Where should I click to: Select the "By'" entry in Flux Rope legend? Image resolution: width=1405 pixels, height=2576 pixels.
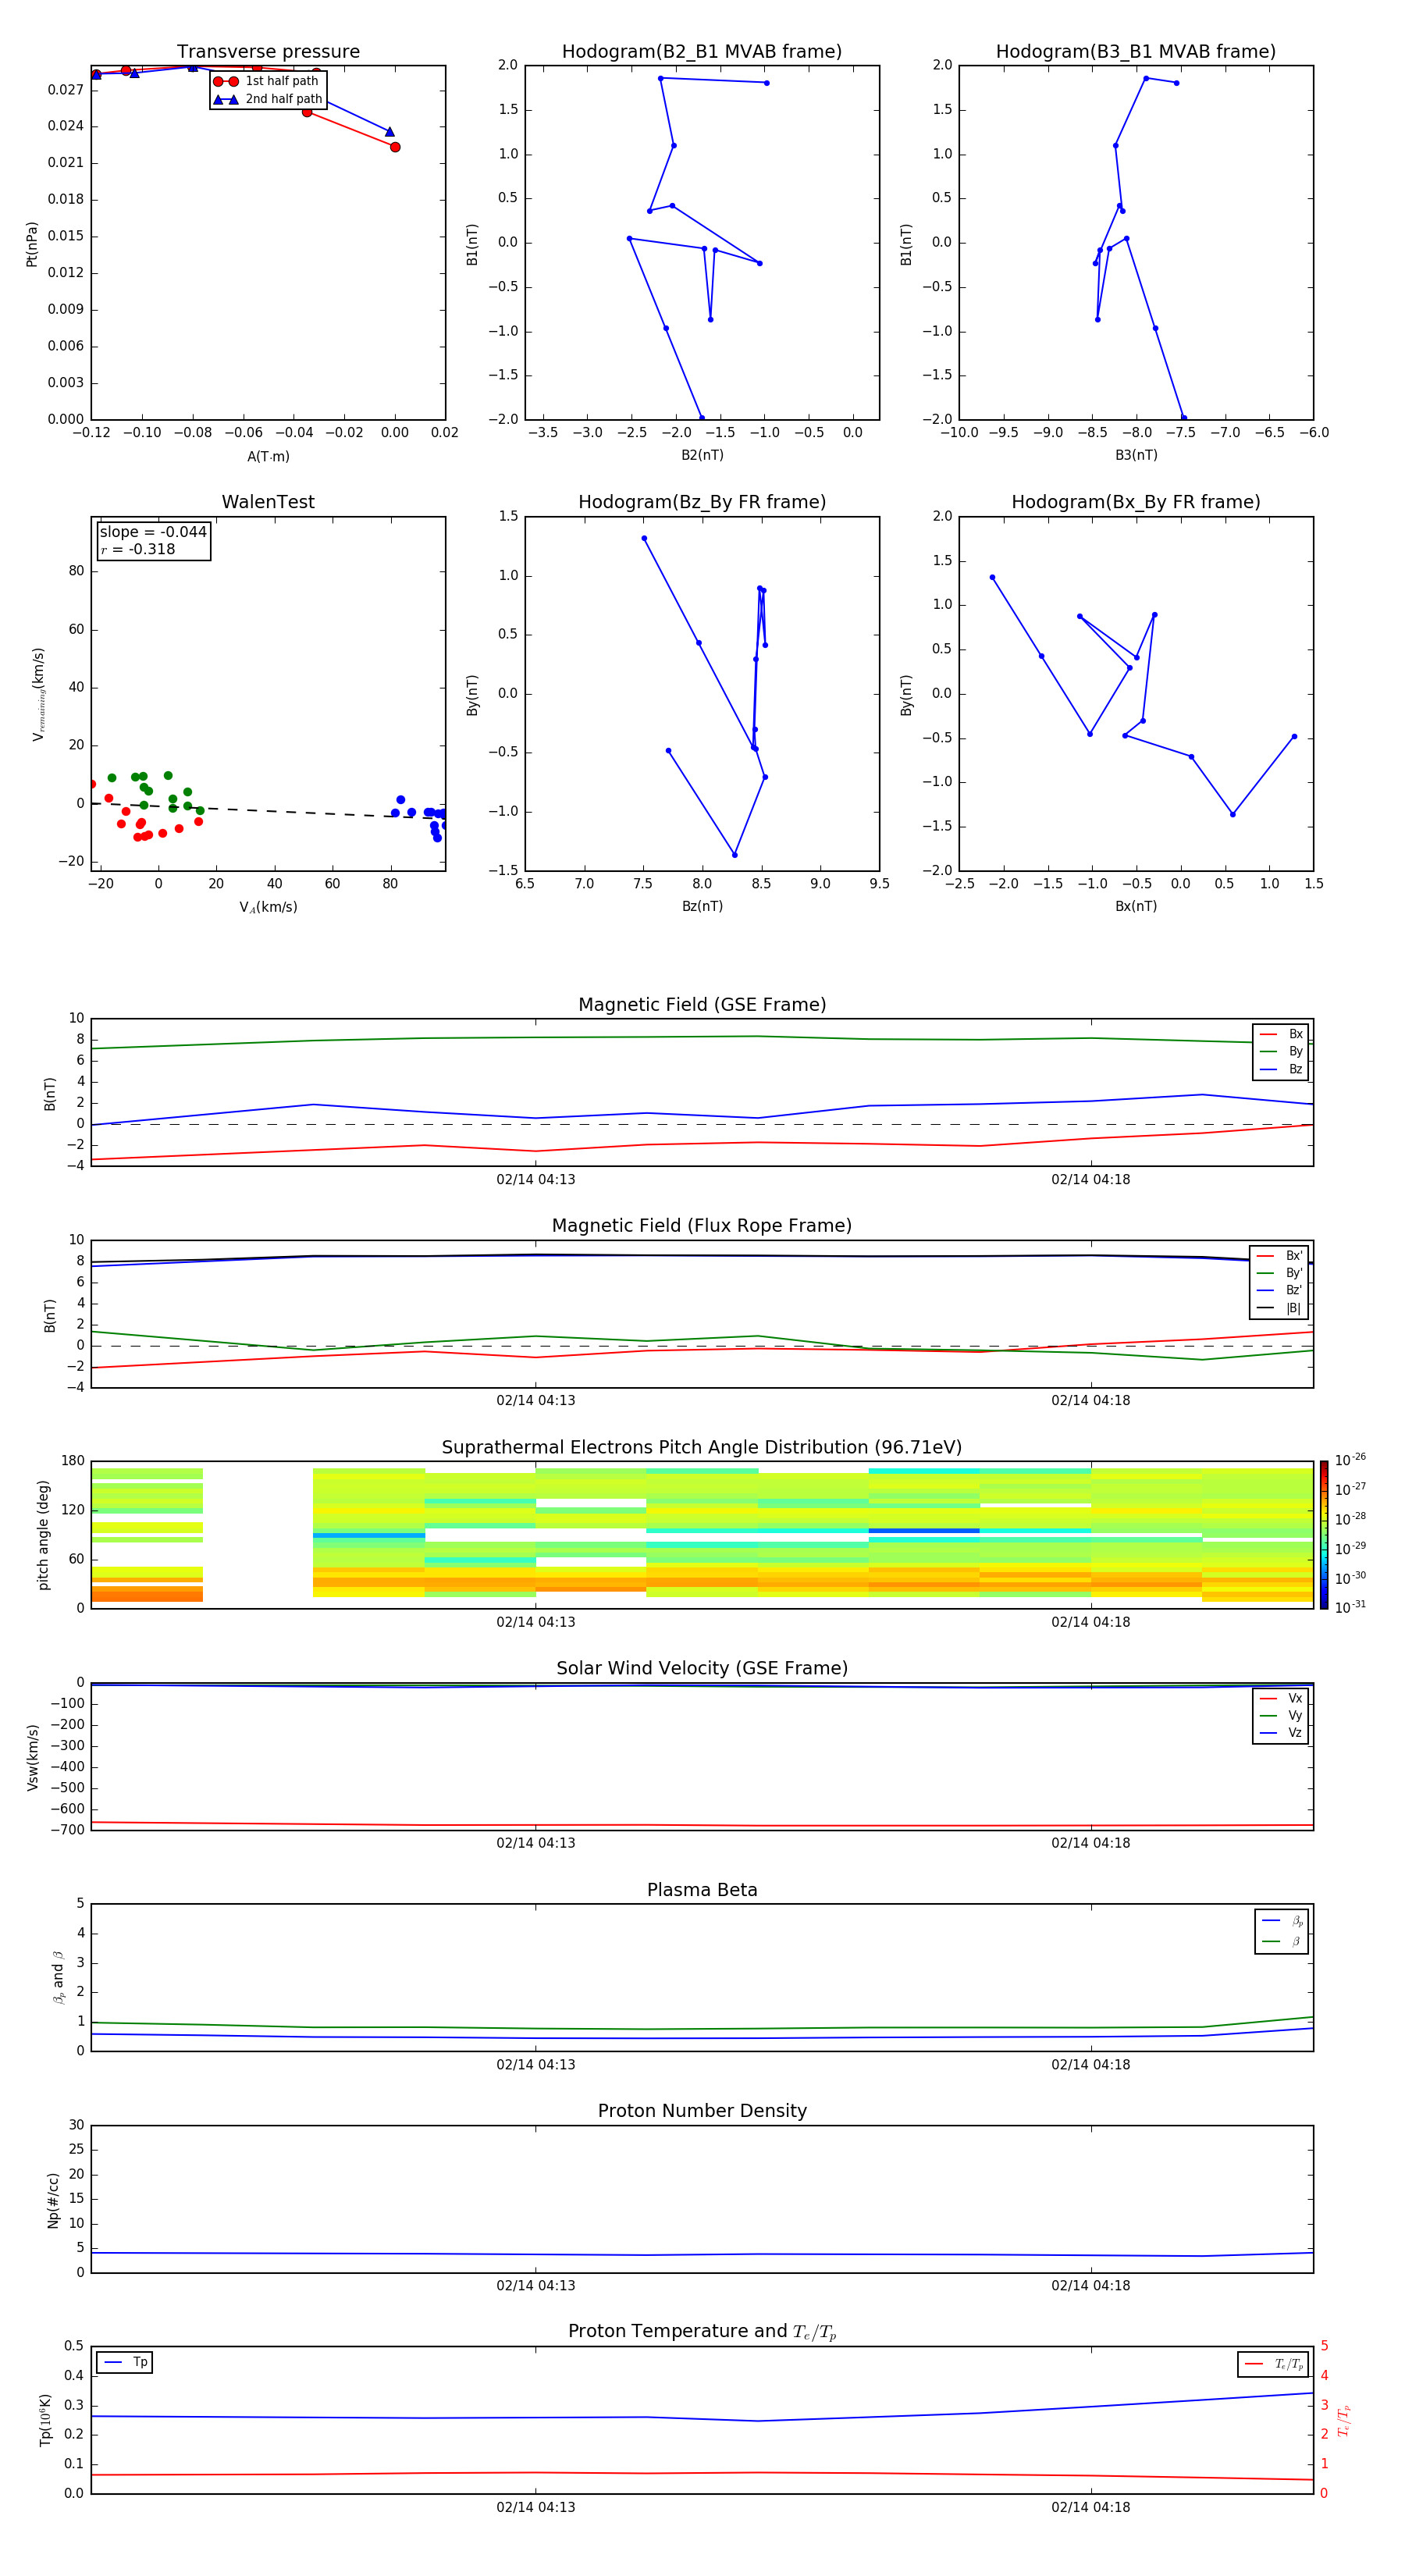1280,1274
